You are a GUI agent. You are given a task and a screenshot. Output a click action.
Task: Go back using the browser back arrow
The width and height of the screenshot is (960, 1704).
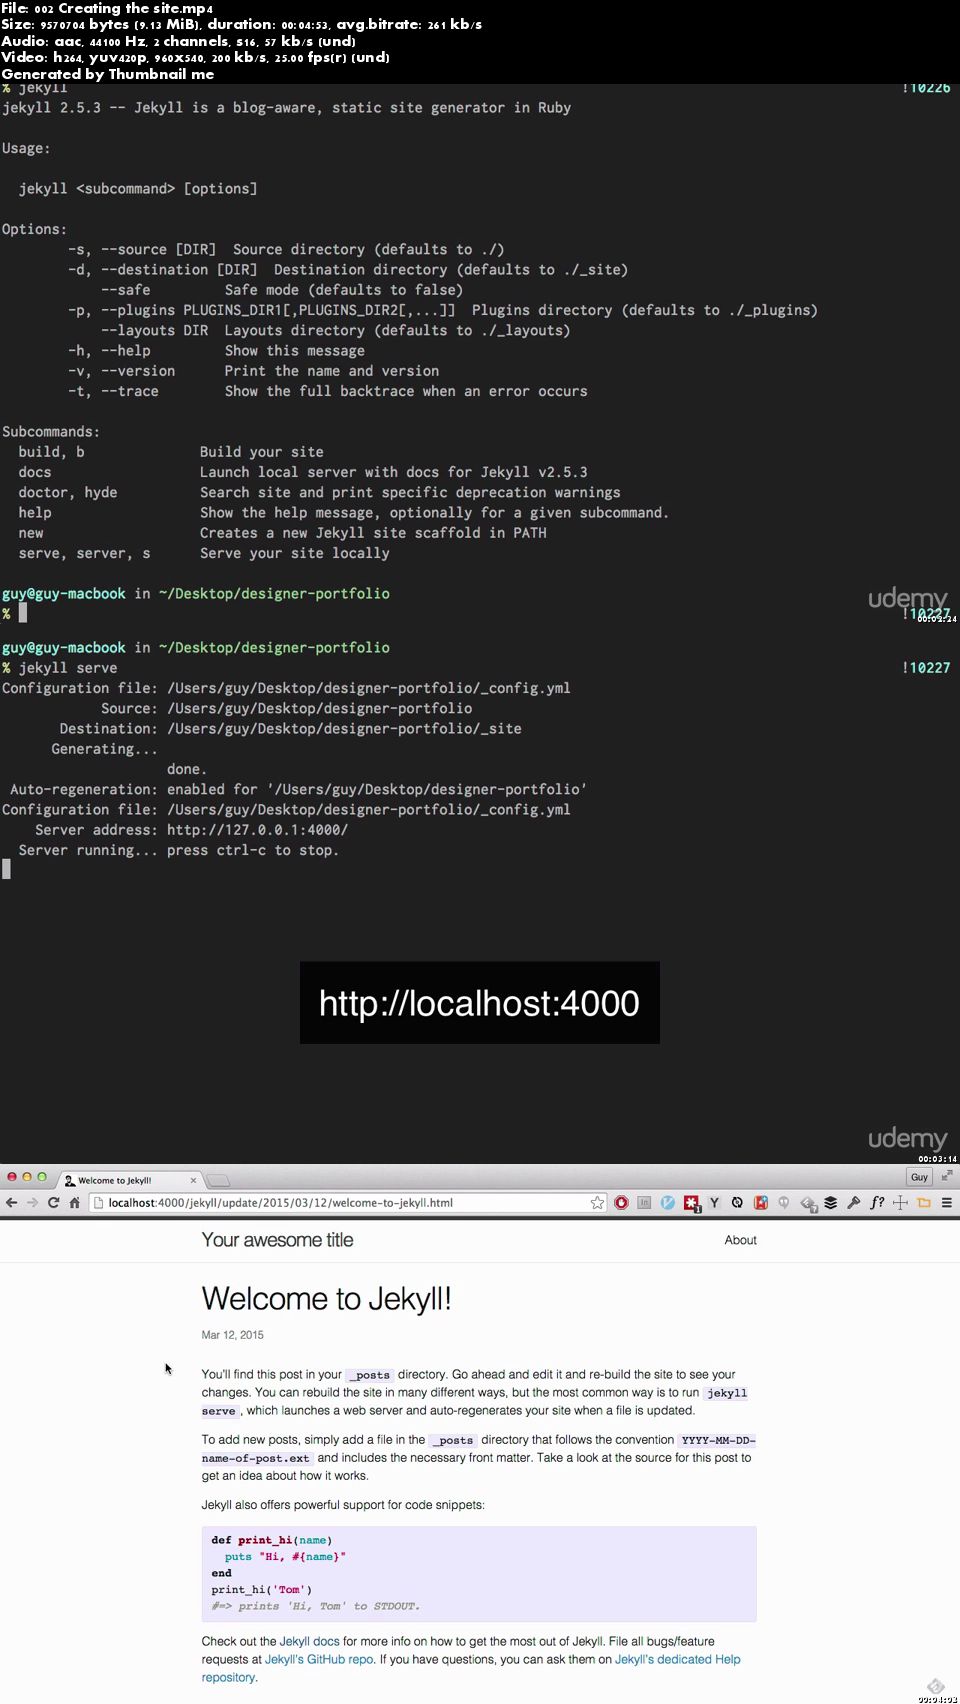coord(12,1203)
